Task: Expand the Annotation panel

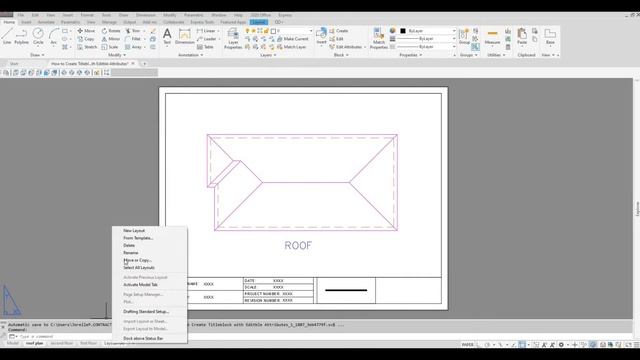Action: coord(191,55)
